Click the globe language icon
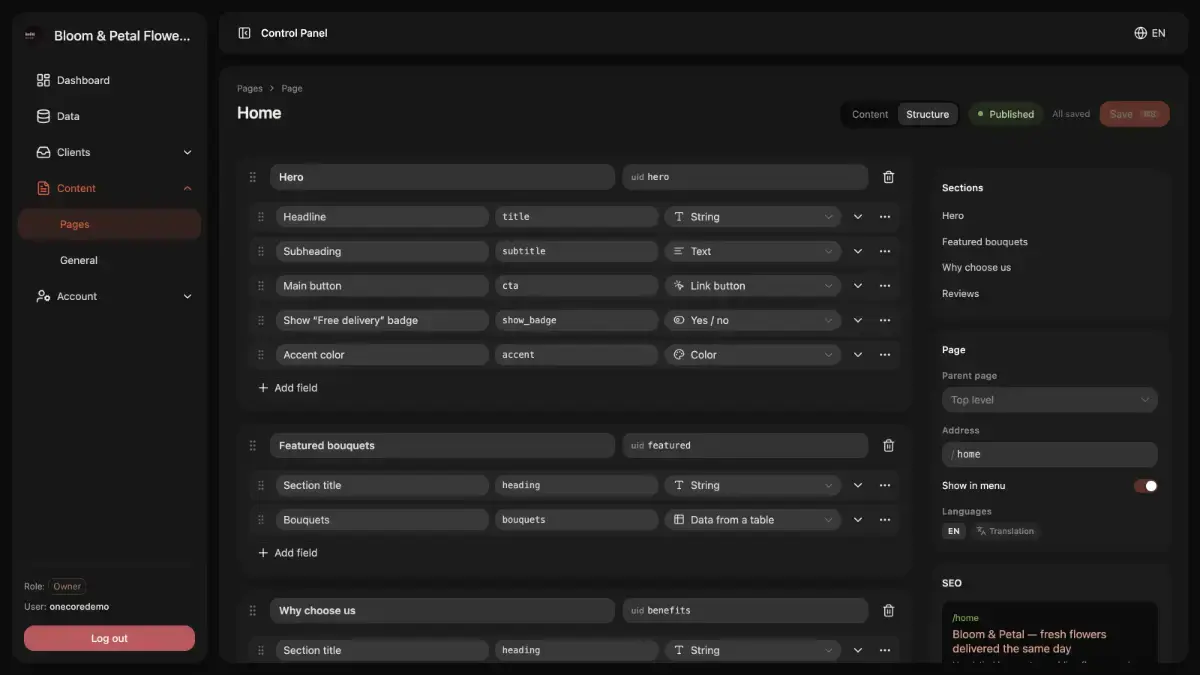 (x=1140, y=33)
